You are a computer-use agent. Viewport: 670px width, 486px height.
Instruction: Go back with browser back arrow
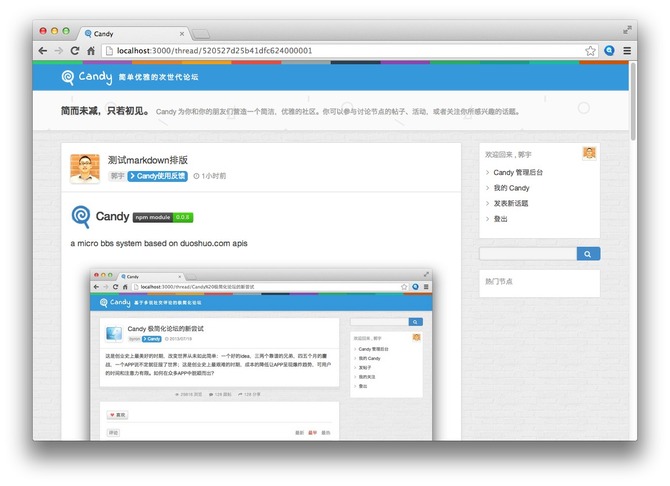(43, 51)
